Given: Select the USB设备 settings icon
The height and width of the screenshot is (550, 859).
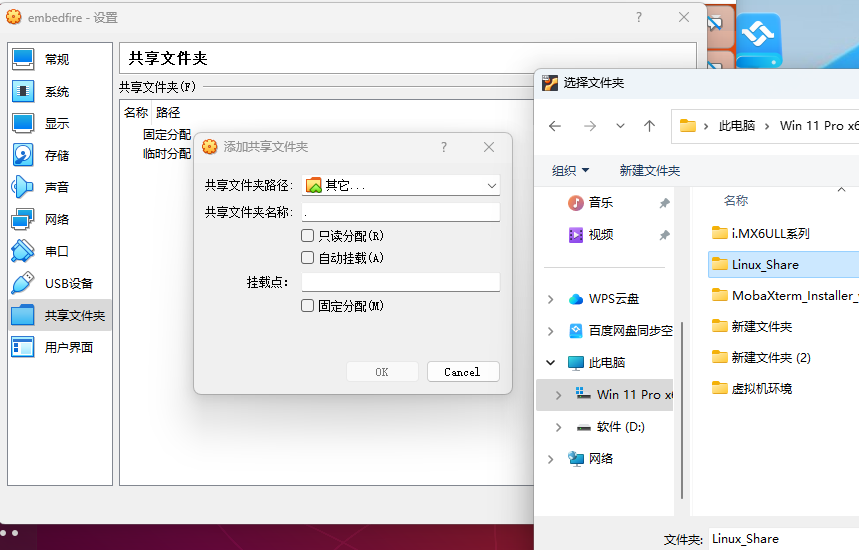Looking at the screenshot, I should (23, 283).
